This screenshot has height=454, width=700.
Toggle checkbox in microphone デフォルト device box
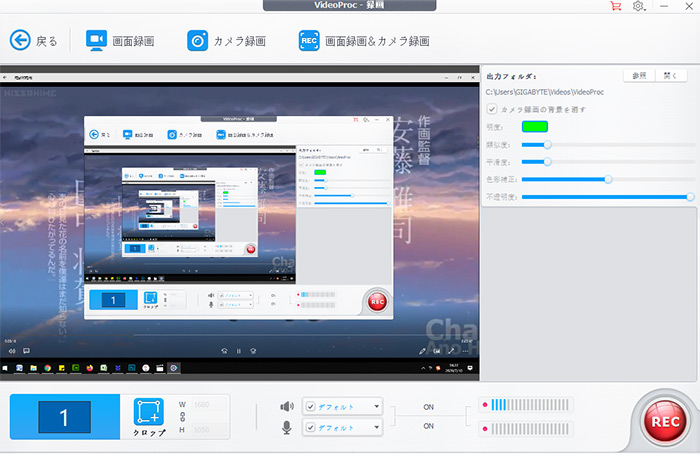311,428
